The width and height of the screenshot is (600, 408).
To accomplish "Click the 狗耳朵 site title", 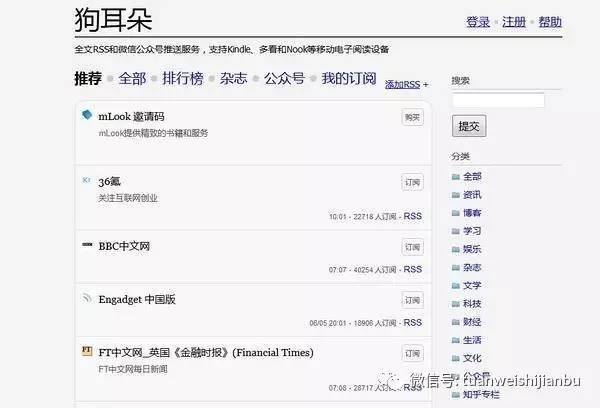I will [x=113, y=20].
